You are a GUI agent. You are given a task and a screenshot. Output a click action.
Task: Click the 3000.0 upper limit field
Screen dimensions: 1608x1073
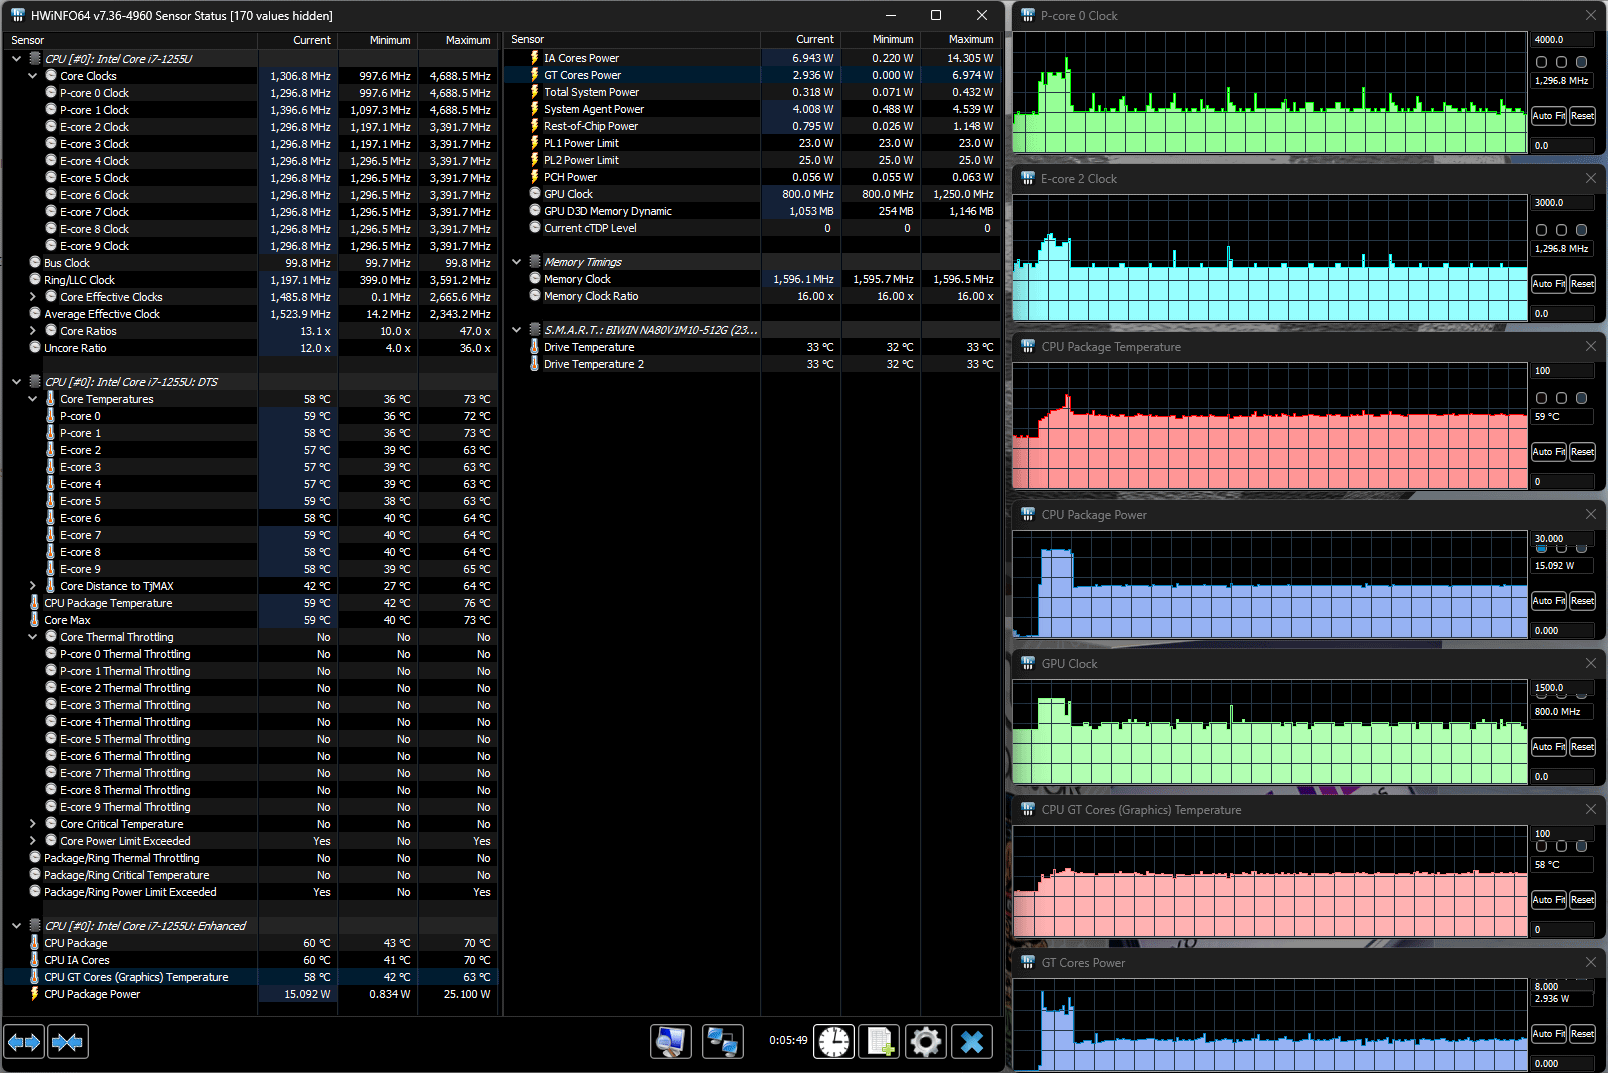click(x=1563, y=203)
